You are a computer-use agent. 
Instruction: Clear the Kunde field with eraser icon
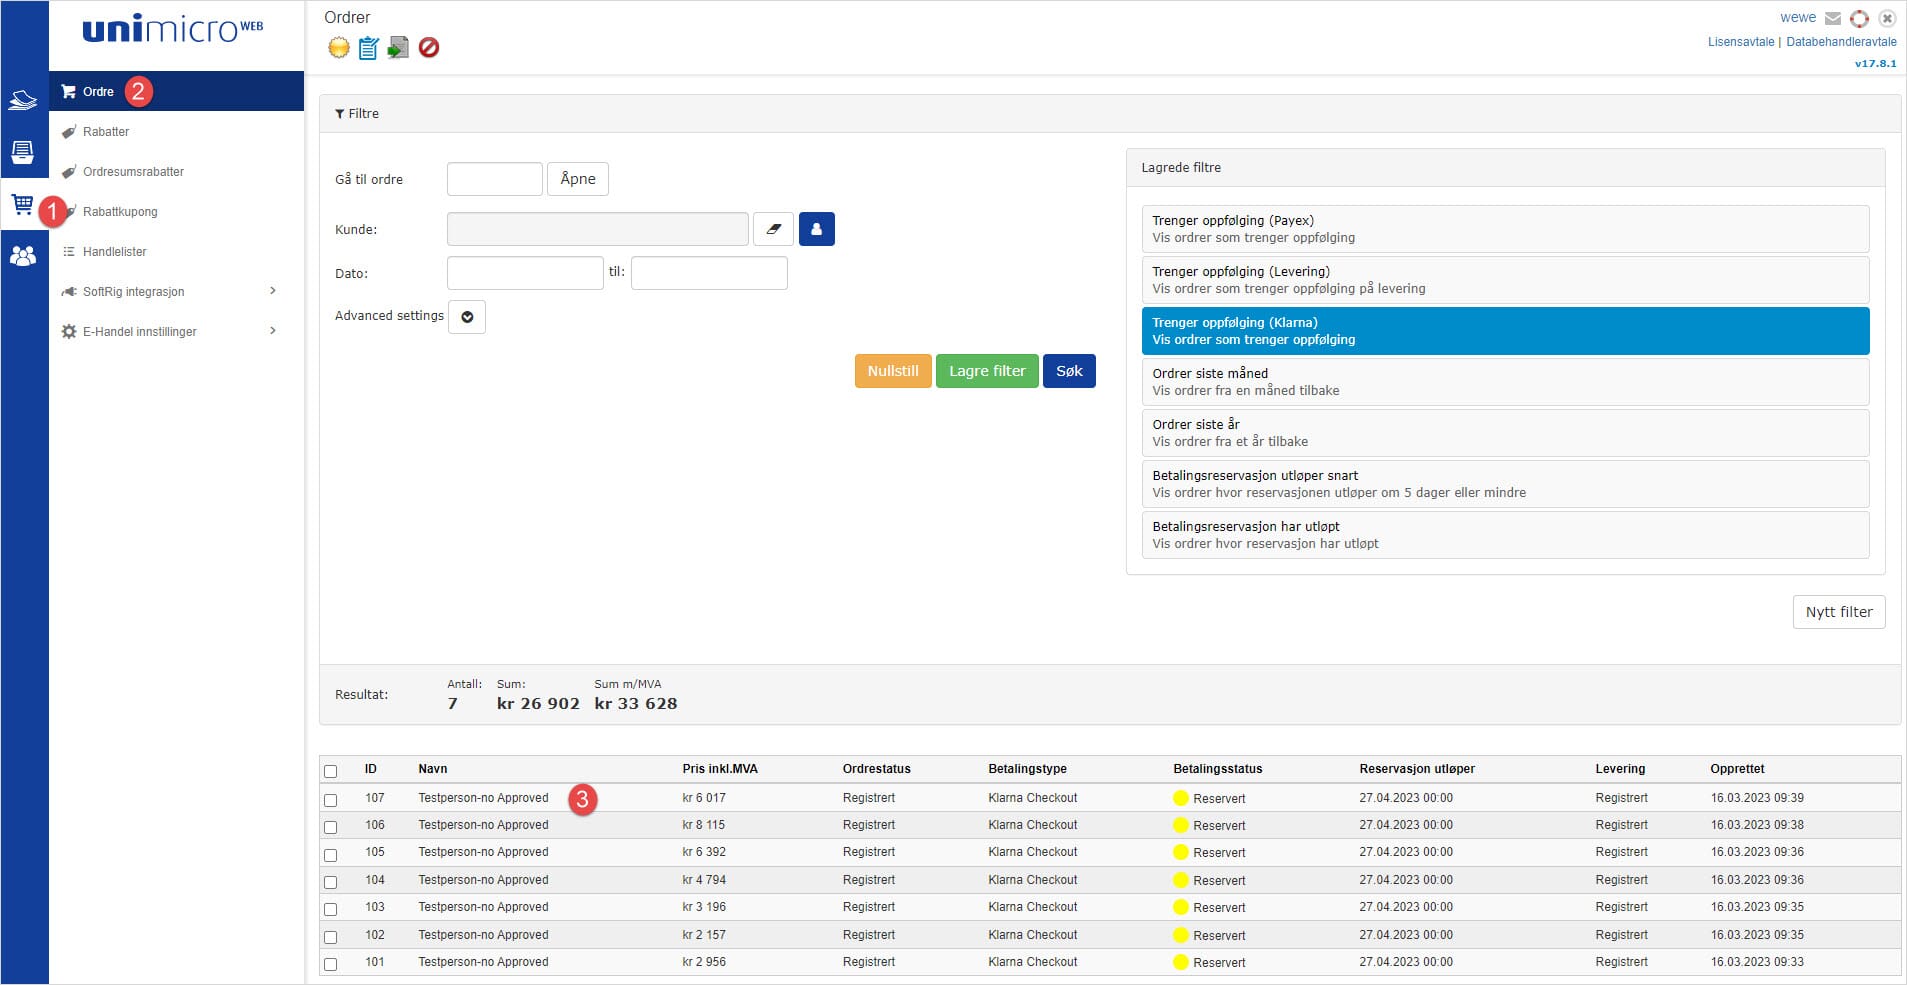pyautogui.click(x=773, y=229)
